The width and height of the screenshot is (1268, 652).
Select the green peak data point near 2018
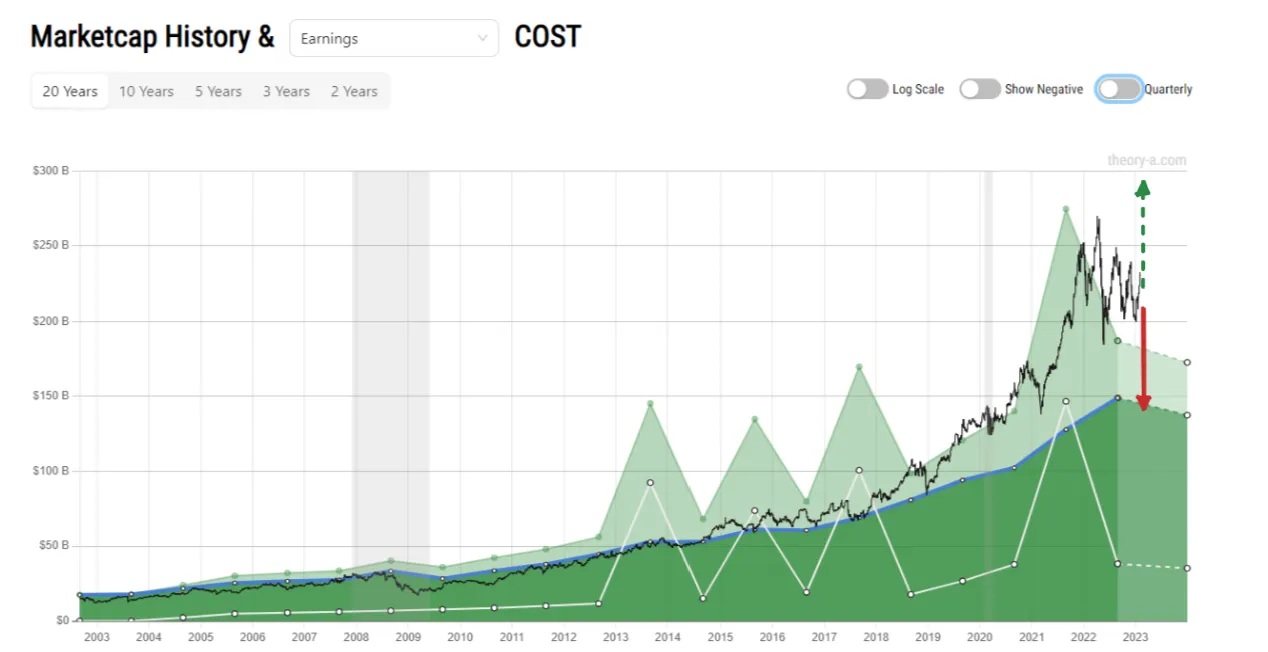pos(859,367)
